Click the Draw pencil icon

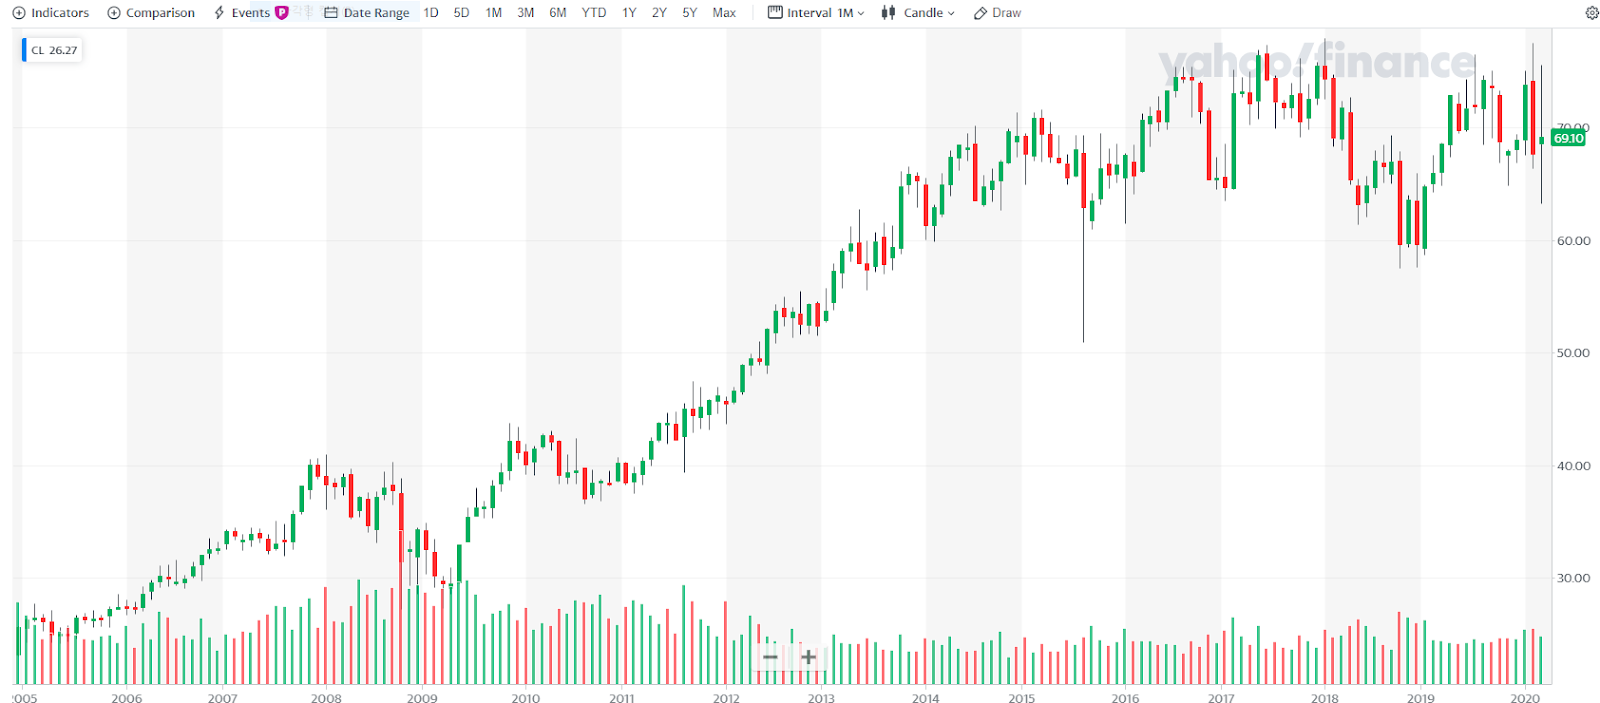(981, 13)
